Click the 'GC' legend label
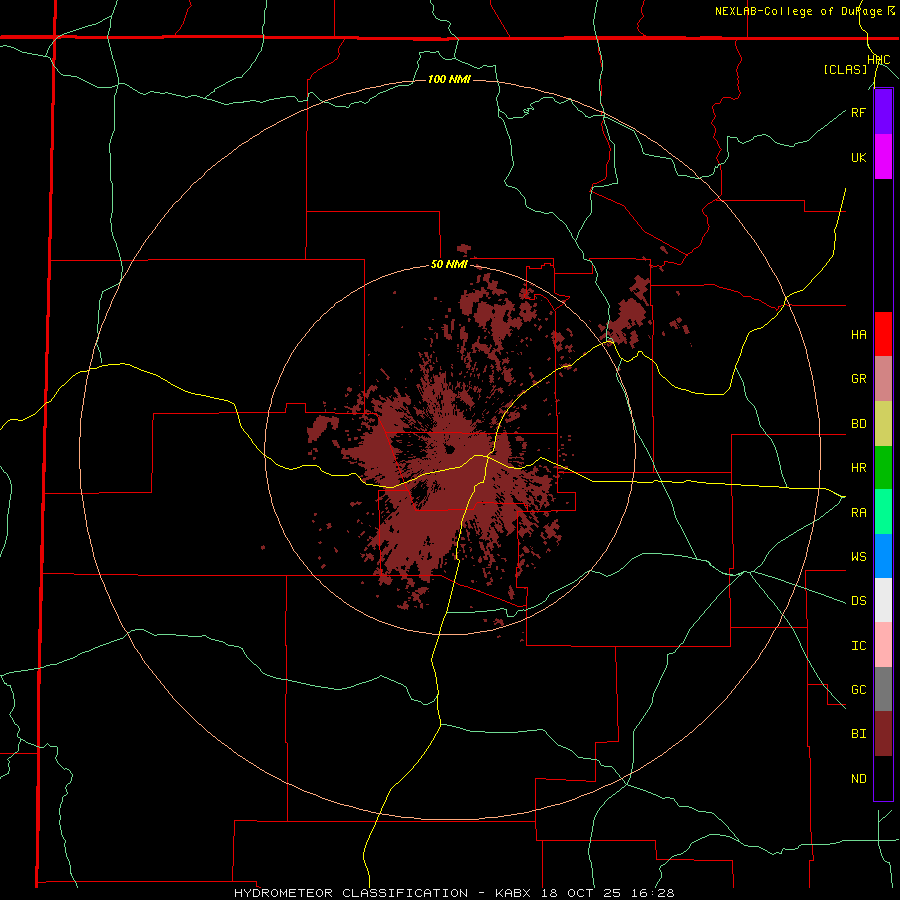This screenshot has width=900, height=900. click(858, 689)
